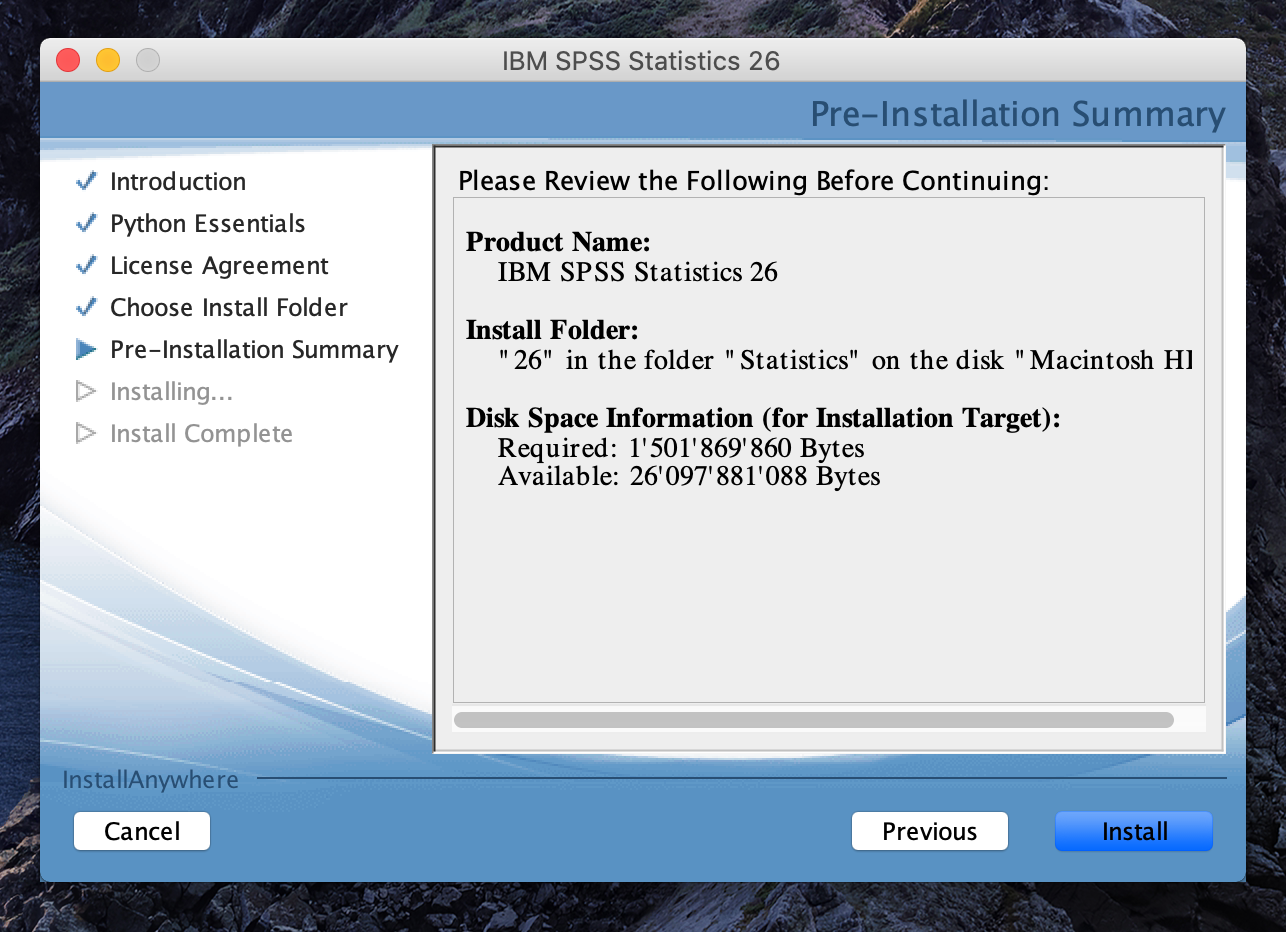
Task: Click the Pre-Installation Summary sidebar step label
Action: coord(254,350)
